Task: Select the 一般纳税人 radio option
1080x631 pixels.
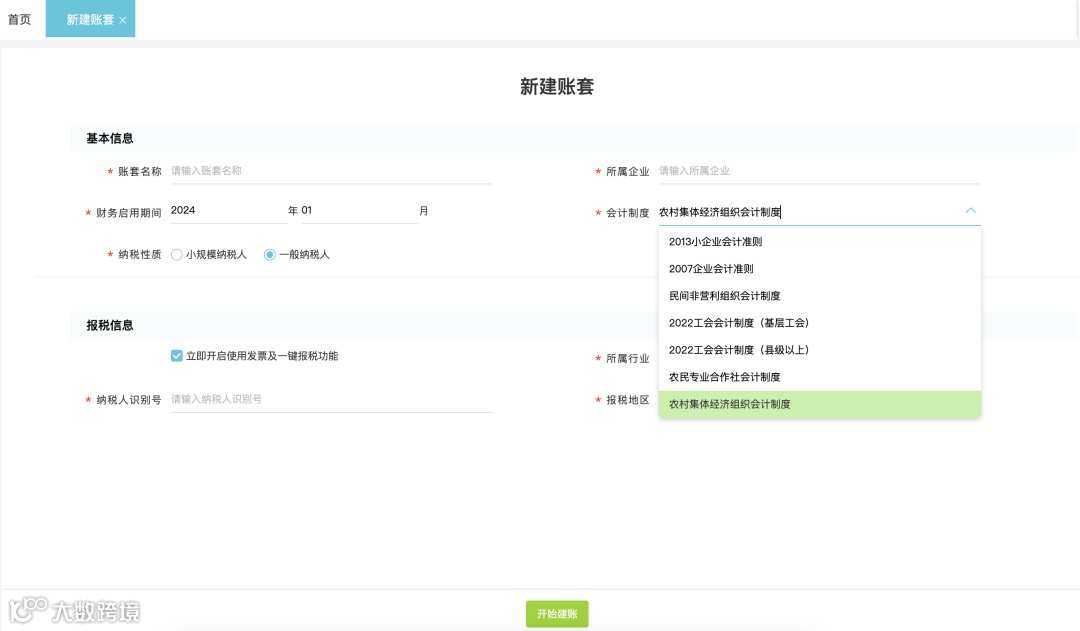Action: (270, 255)
